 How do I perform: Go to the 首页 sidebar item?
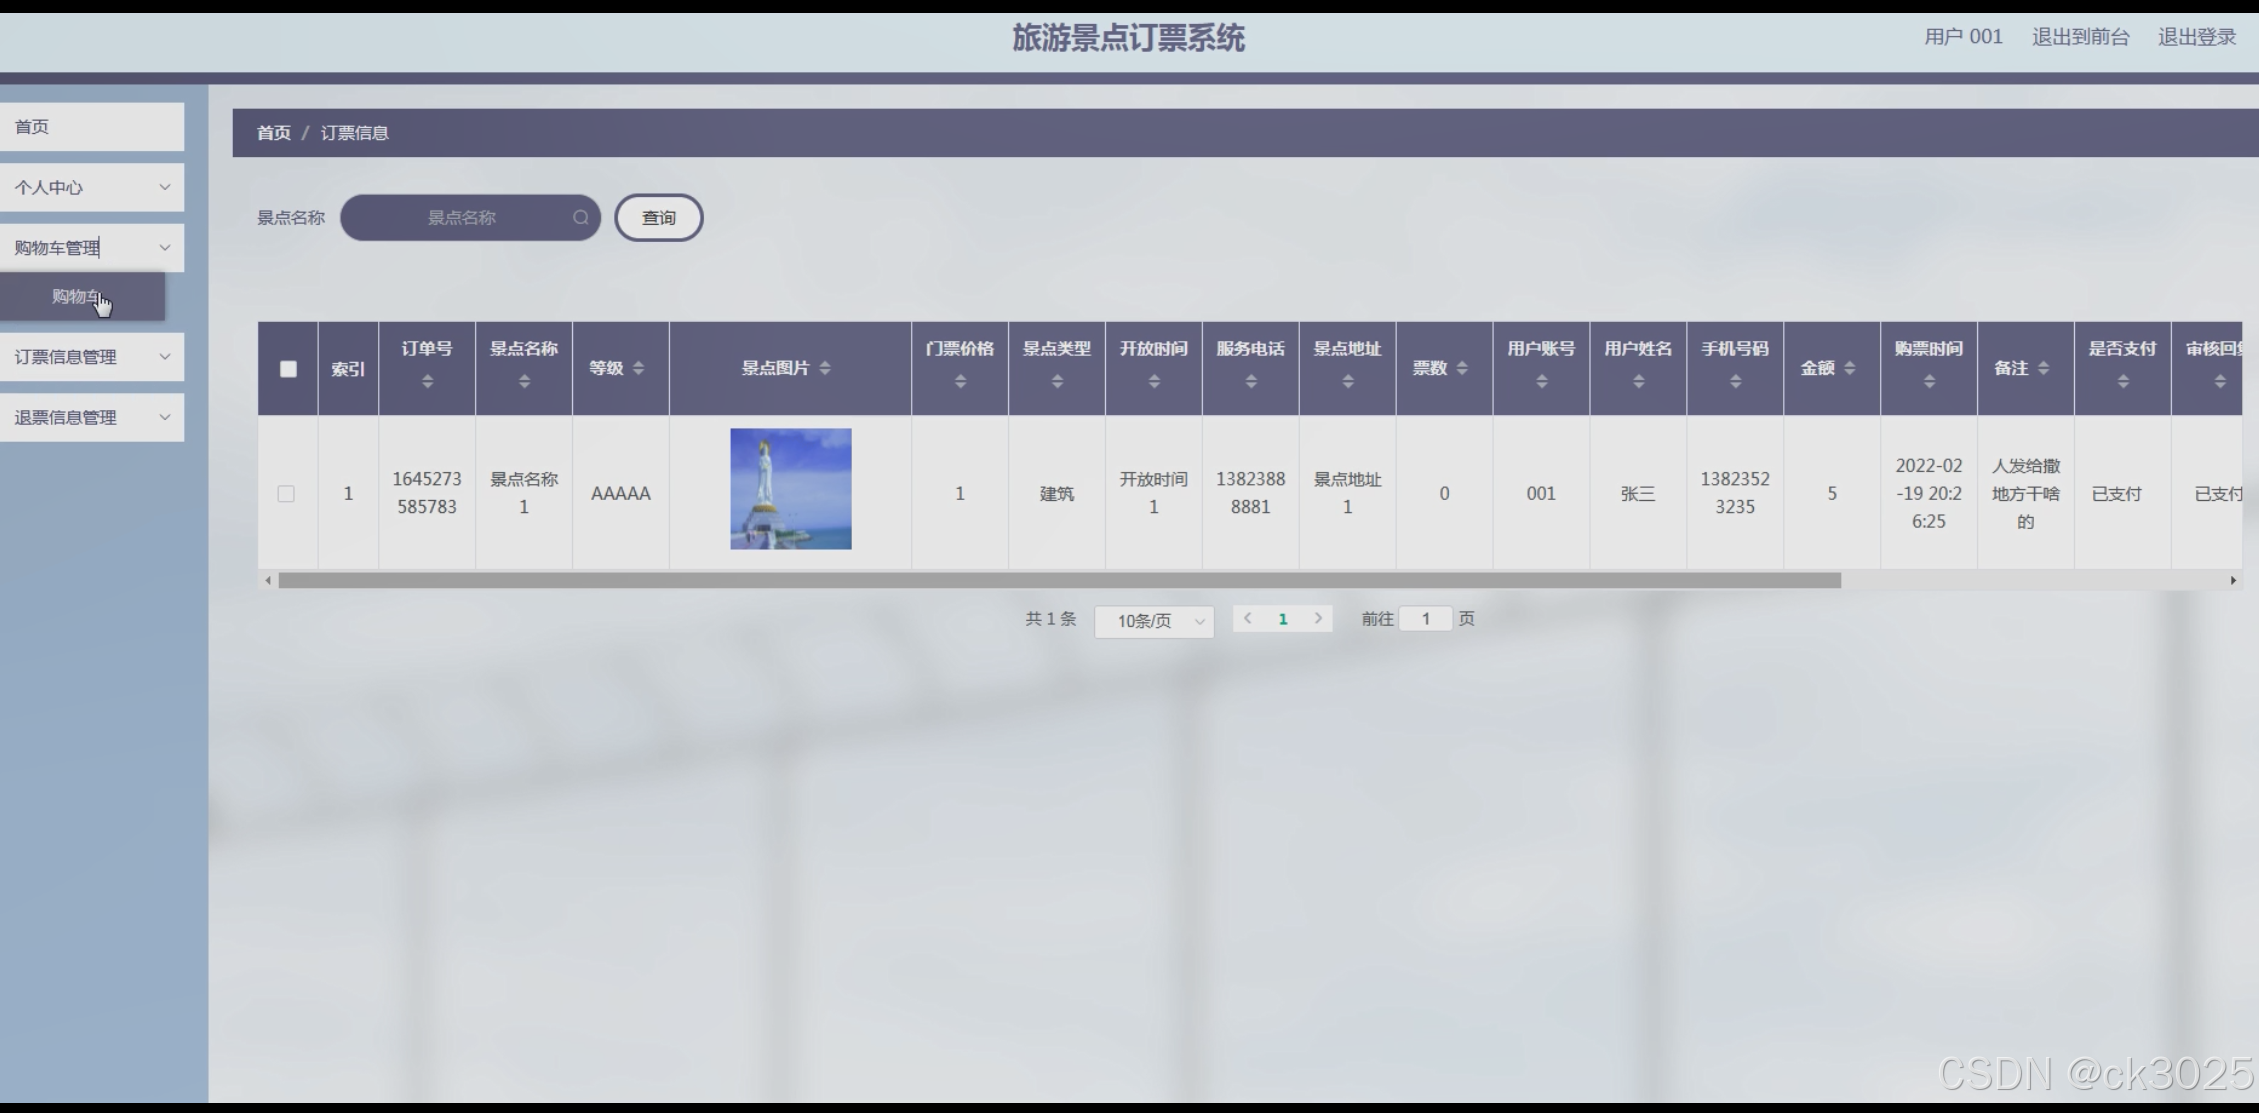pos(90,127)
